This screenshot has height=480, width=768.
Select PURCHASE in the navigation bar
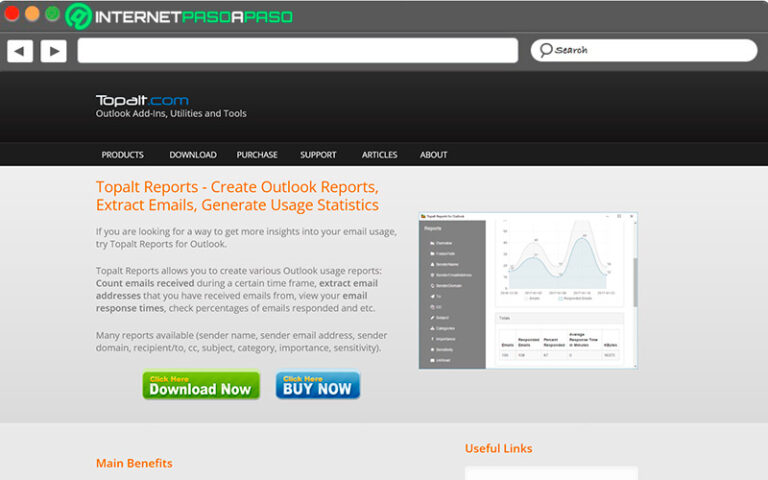pyautogui.click(x=257, y=155)
